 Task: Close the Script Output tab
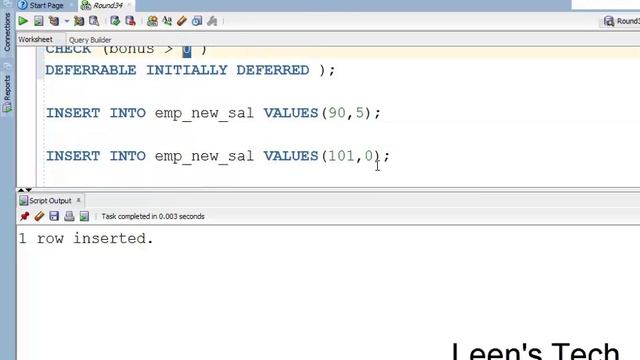pos(78,200)
